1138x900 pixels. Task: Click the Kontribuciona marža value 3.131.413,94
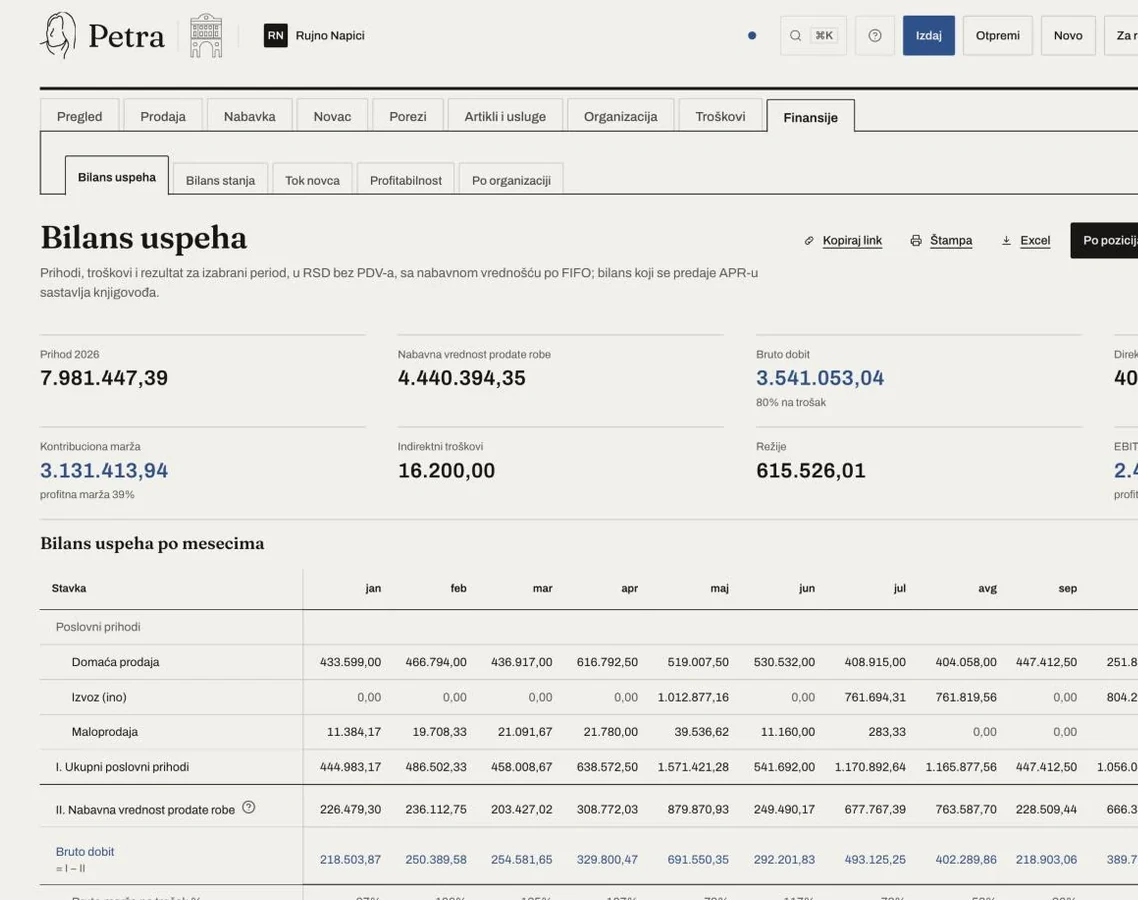click(x=104, y=470)
